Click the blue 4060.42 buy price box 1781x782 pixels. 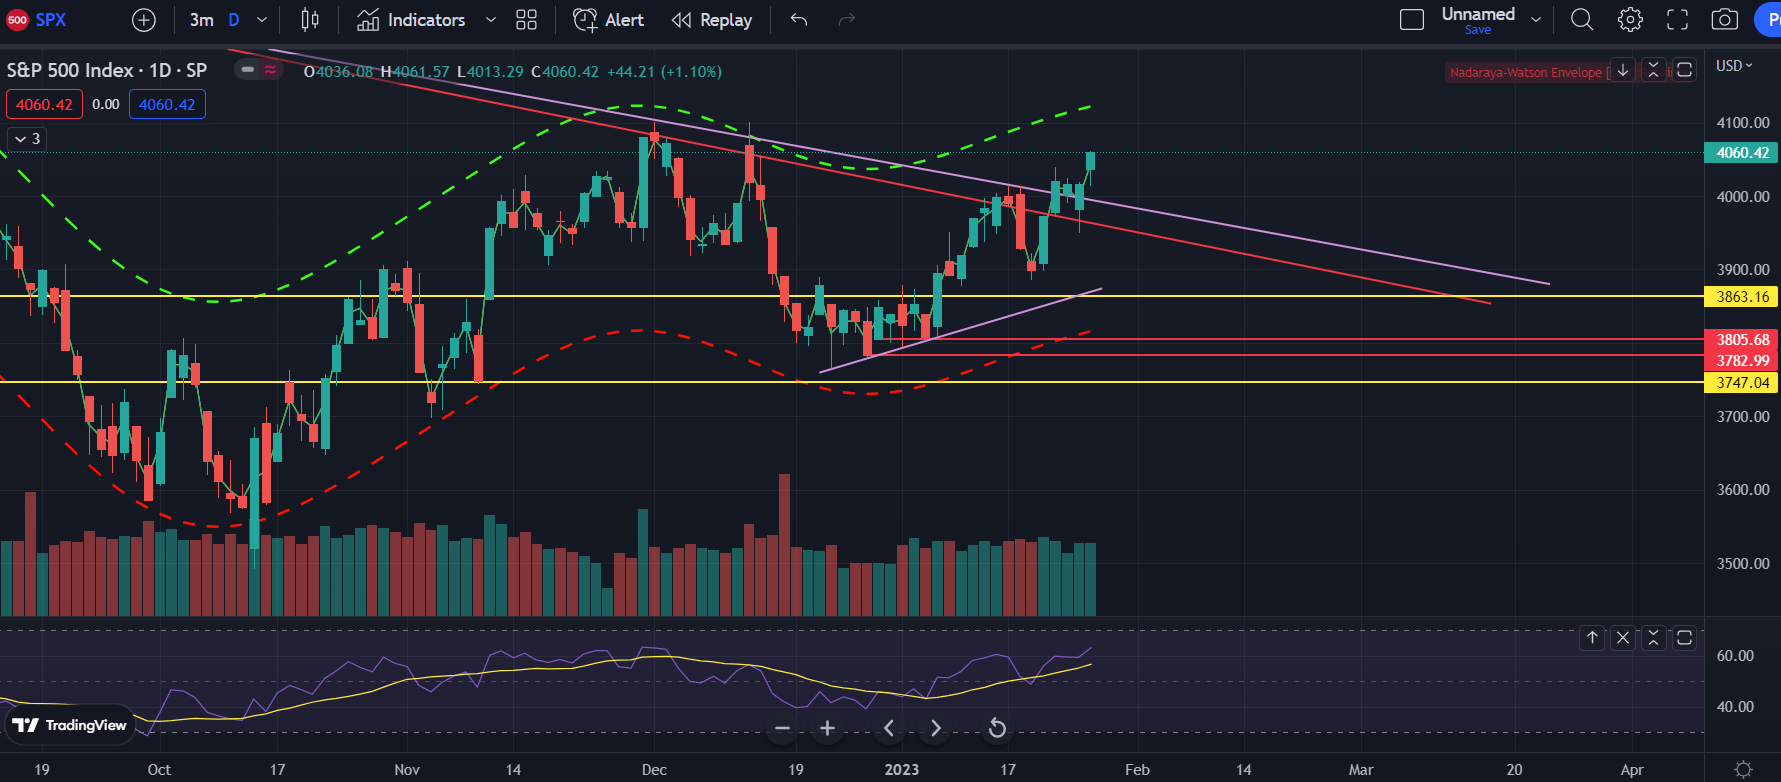point(167,104)
